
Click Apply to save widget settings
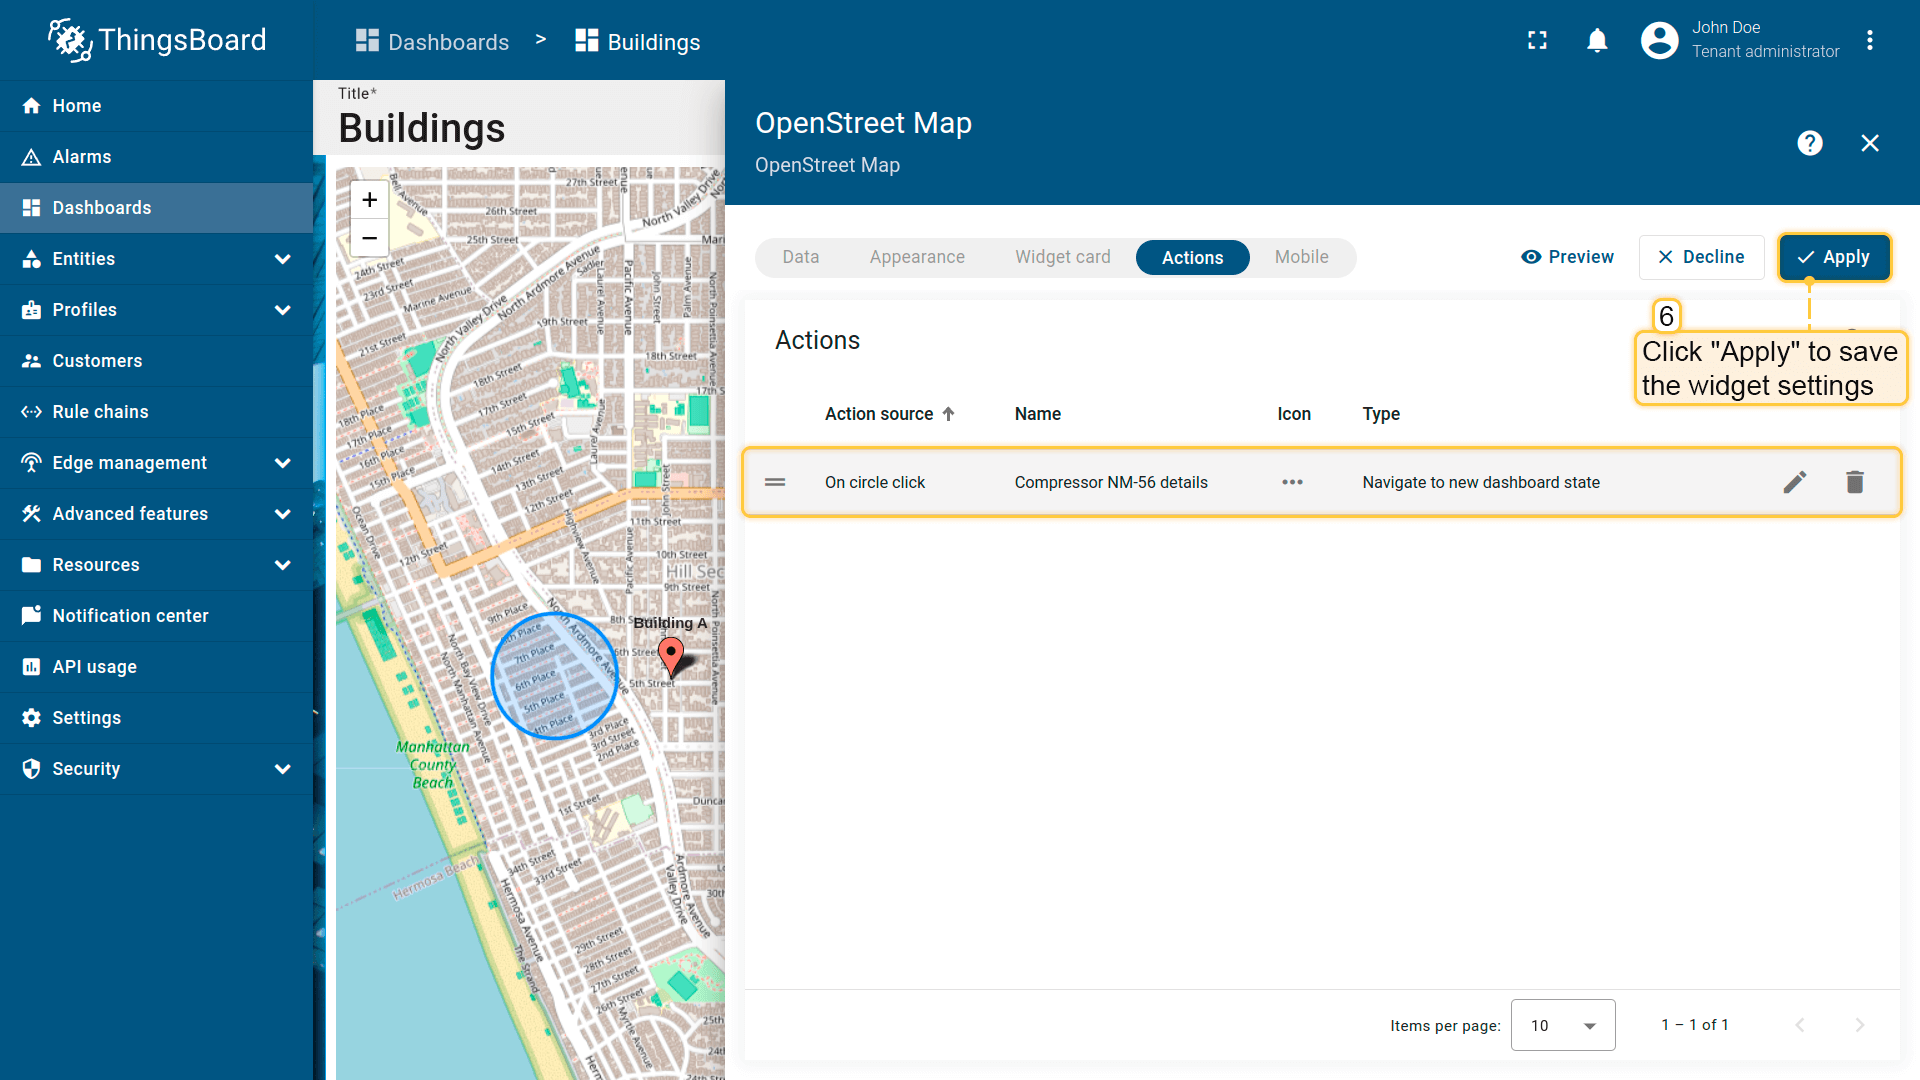[1834, 257]
